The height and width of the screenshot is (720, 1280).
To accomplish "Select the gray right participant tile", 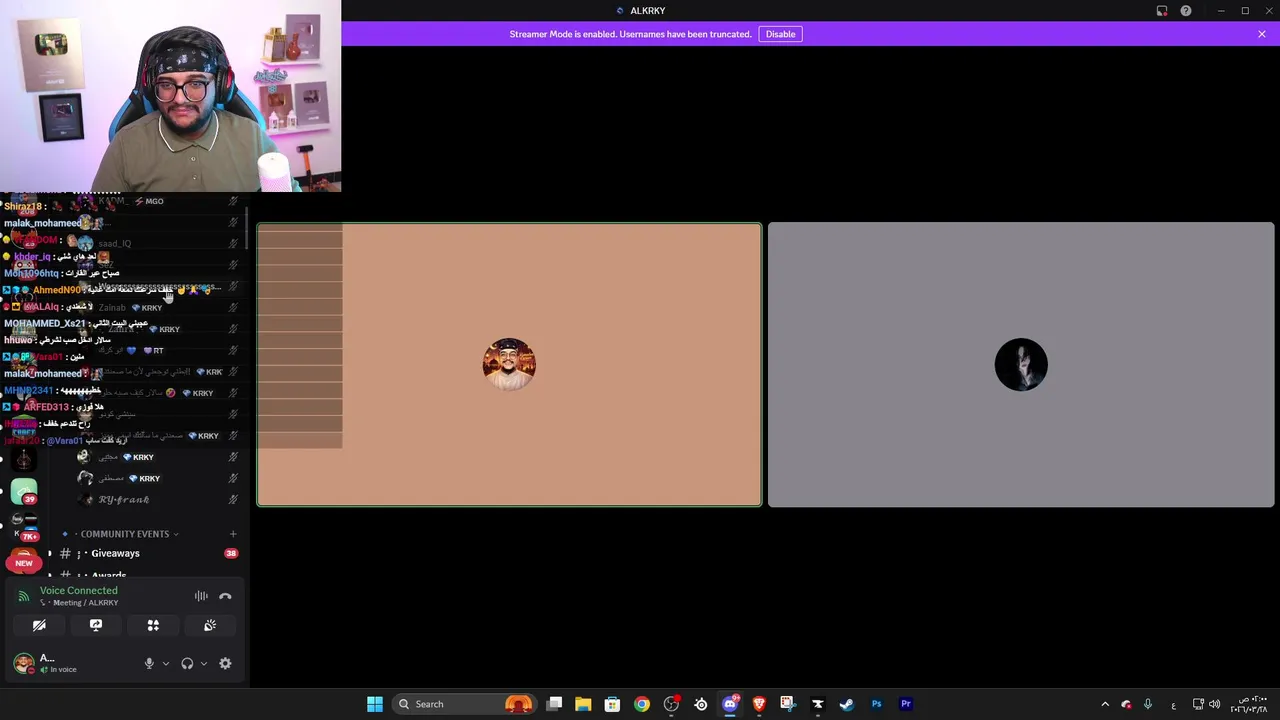I will (x=1021, y=364).
